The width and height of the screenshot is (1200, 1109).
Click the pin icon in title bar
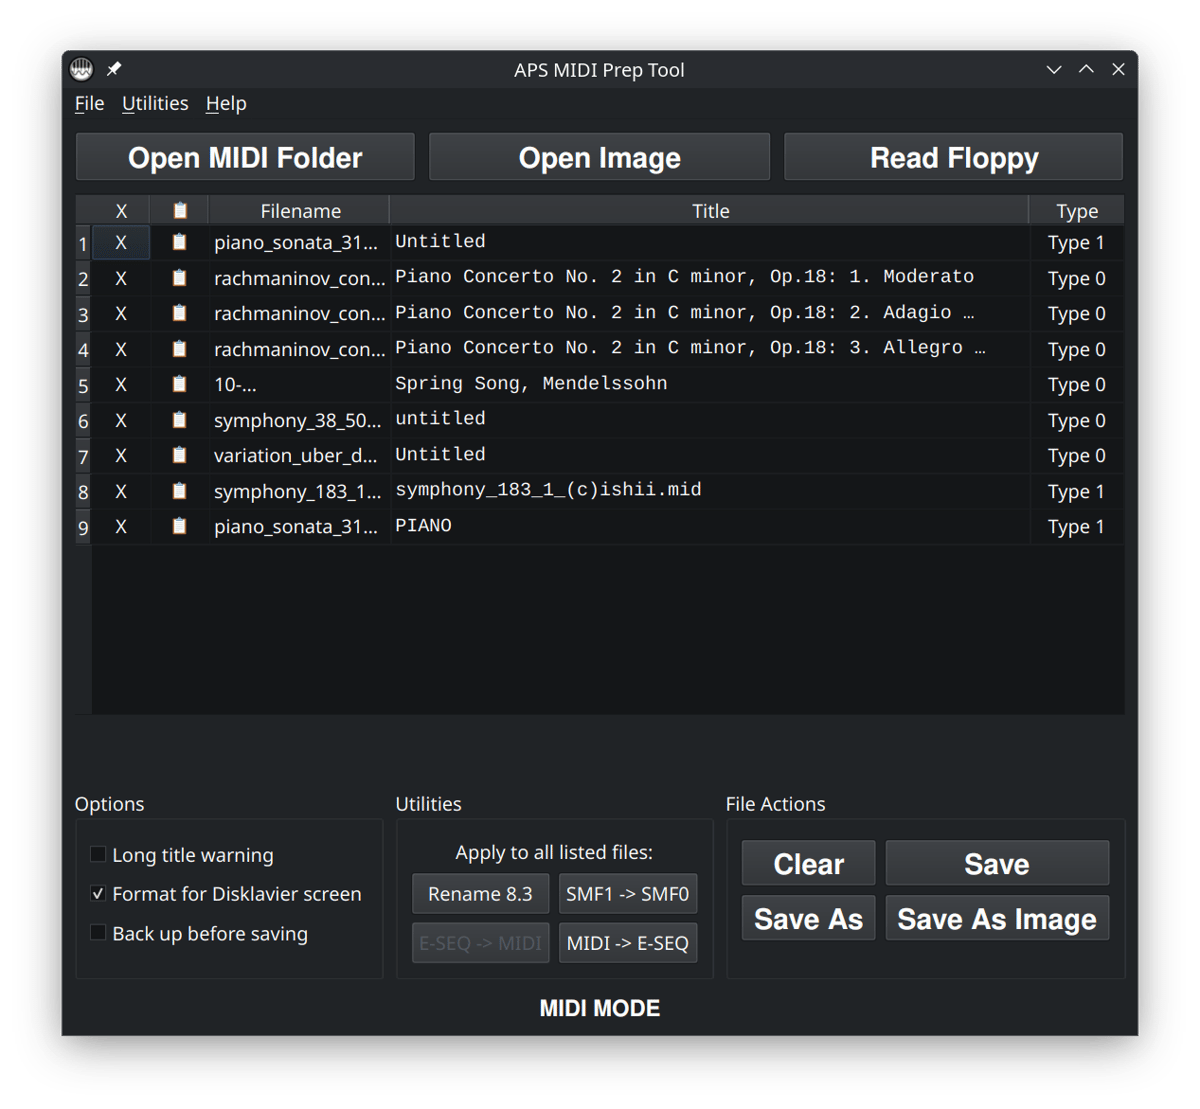click(114, 69)
